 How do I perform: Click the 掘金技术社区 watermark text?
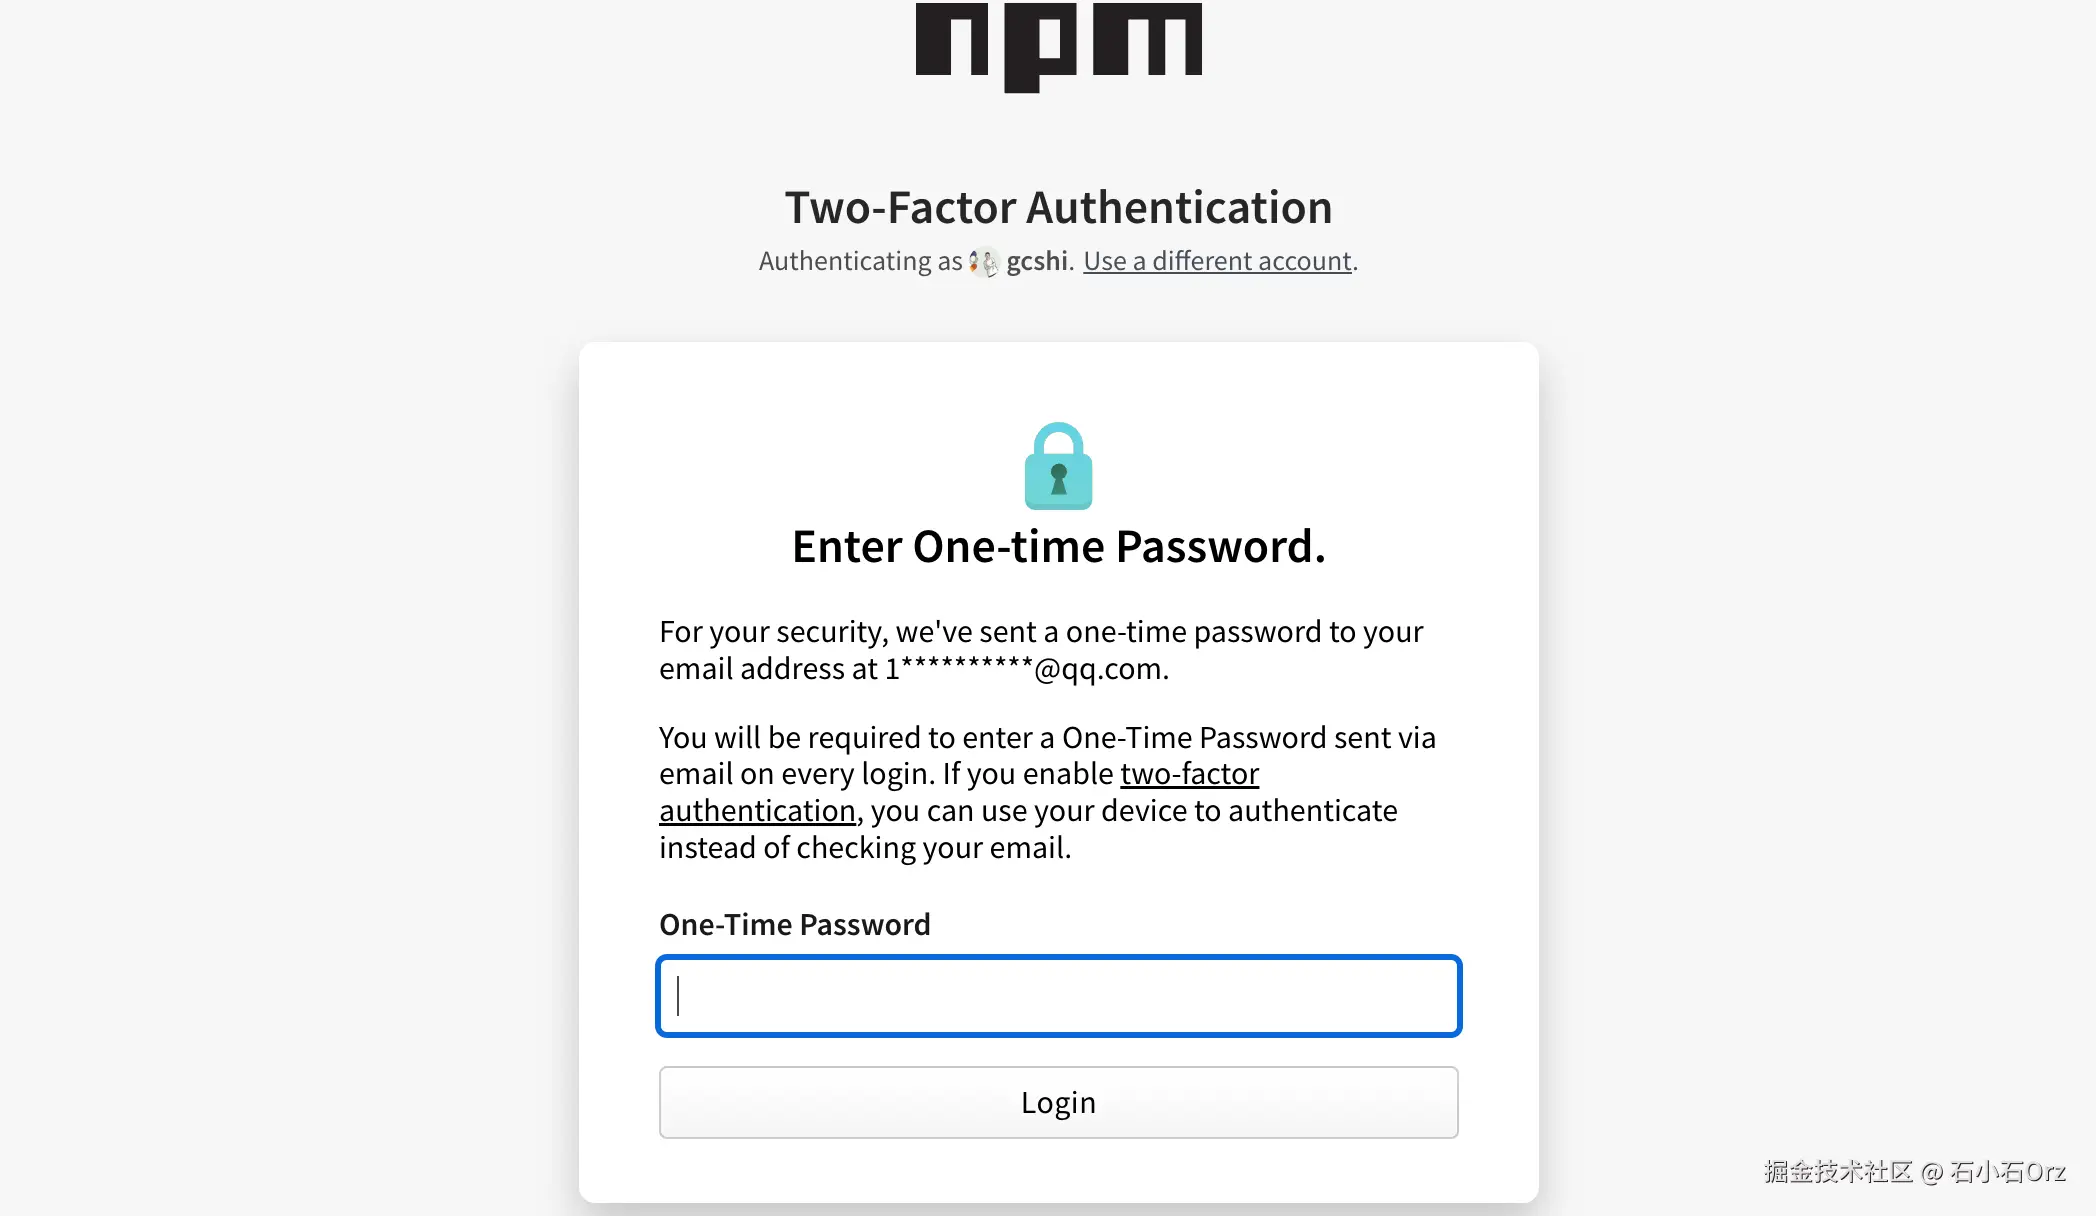click(1838, 1172)
